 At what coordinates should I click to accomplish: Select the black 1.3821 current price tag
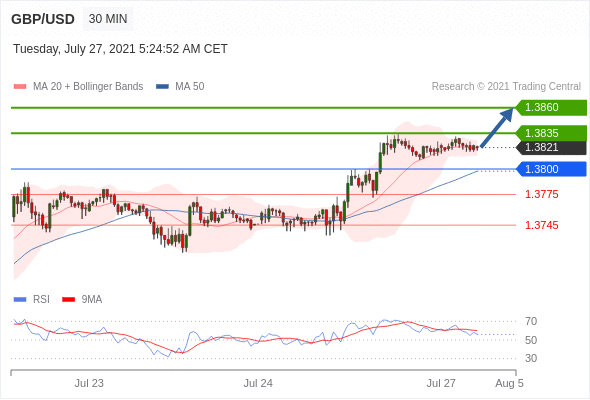(551, 148)
